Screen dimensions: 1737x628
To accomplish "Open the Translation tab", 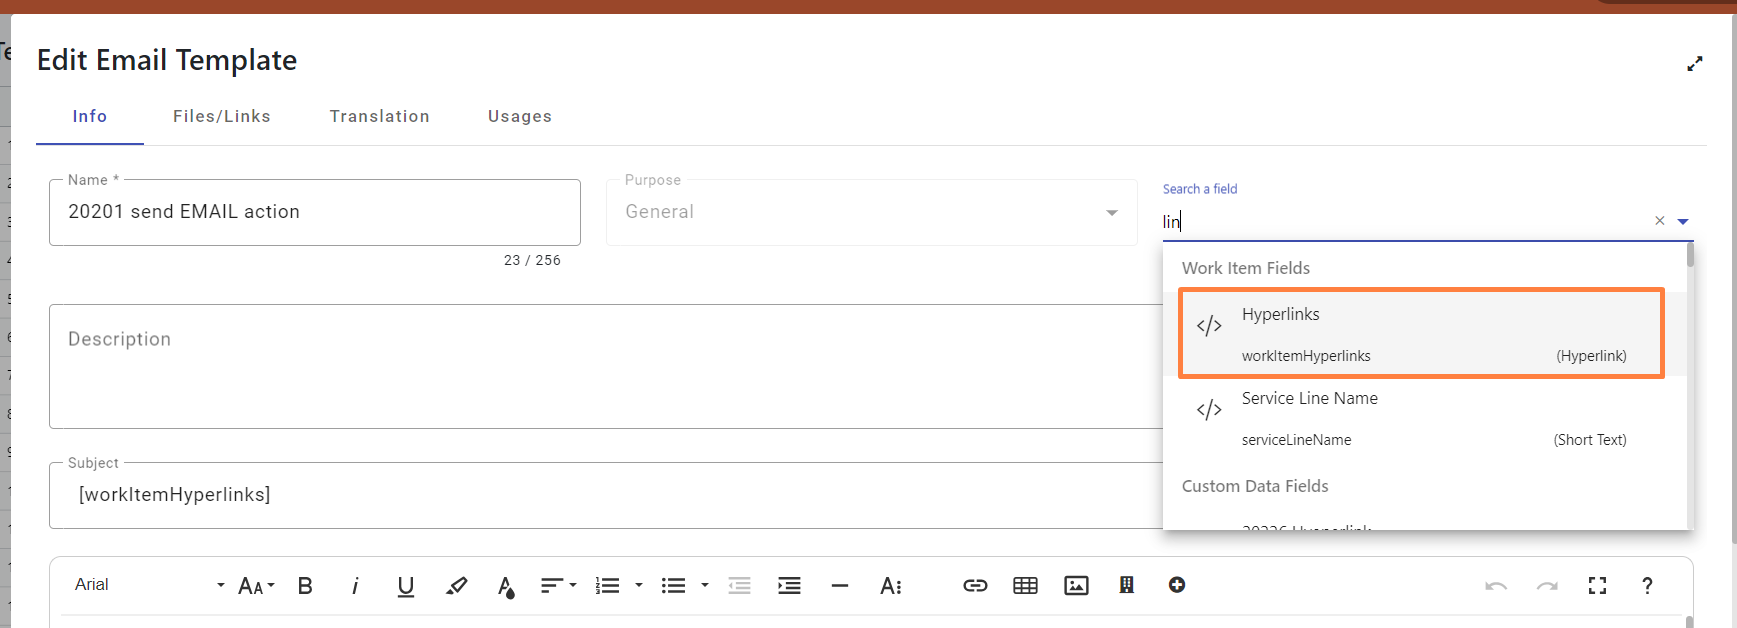I will [380, 116].
